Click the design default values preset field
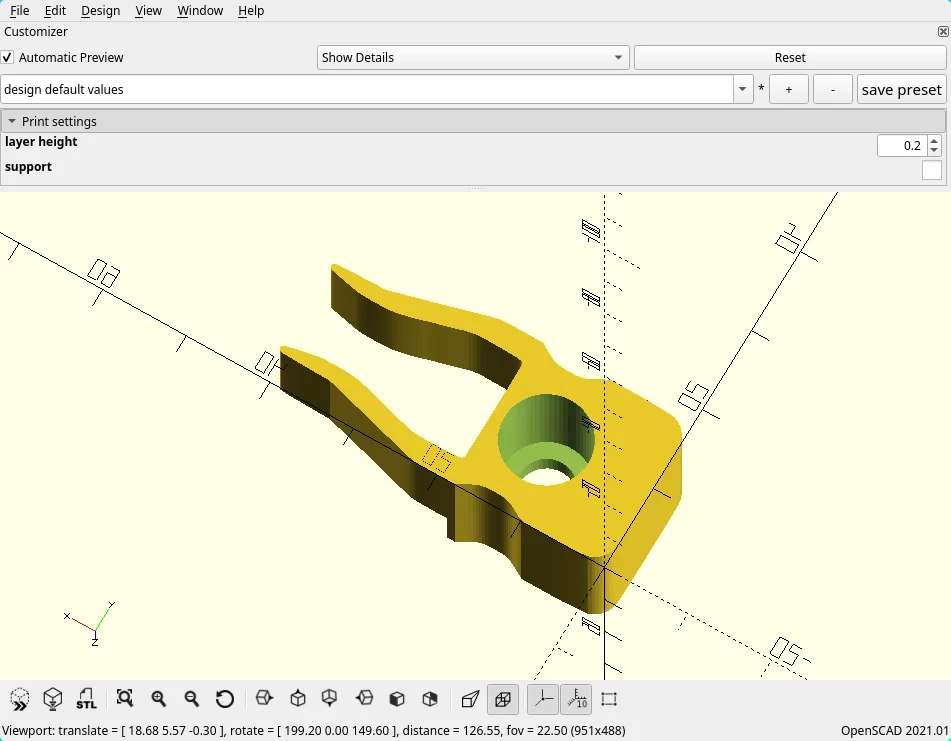 368,90
